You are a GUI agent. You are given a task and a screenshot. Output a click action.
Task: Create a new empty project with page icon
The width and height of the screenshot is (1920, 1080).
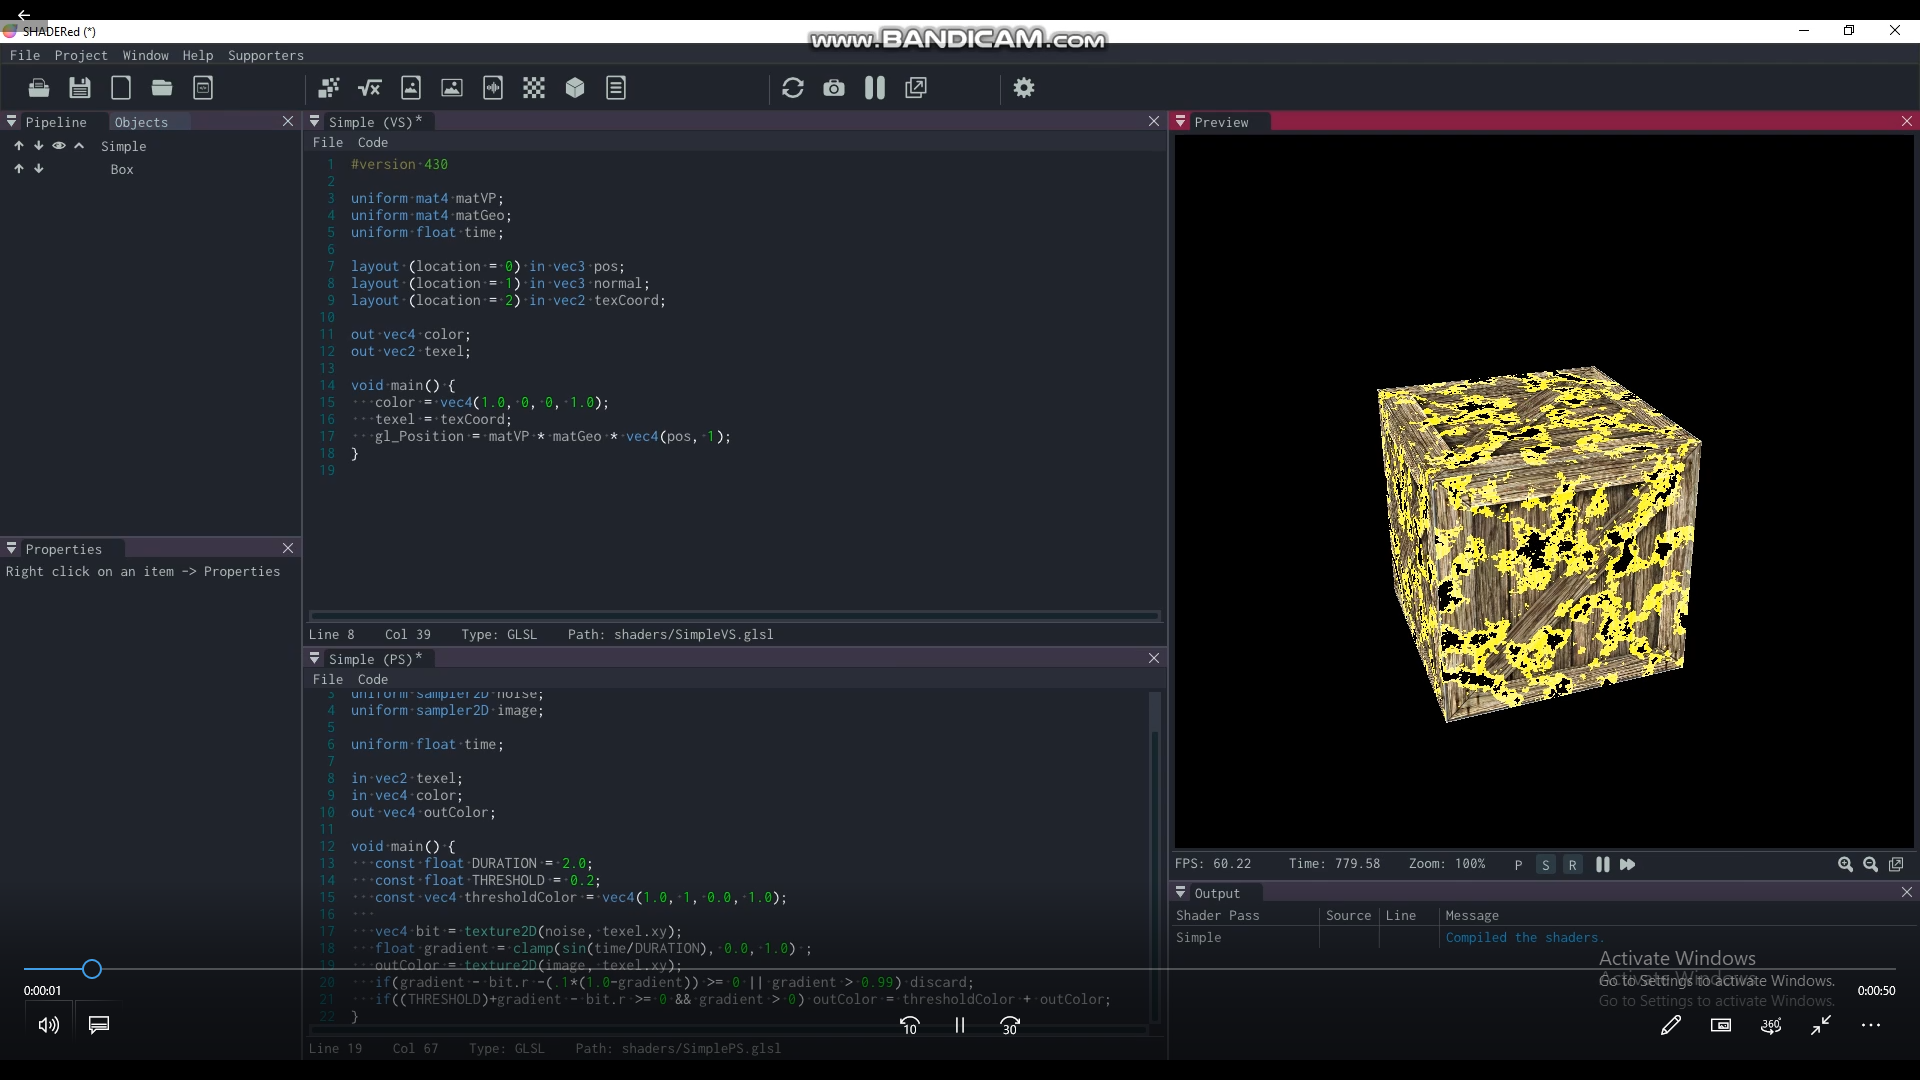[121, 88]
